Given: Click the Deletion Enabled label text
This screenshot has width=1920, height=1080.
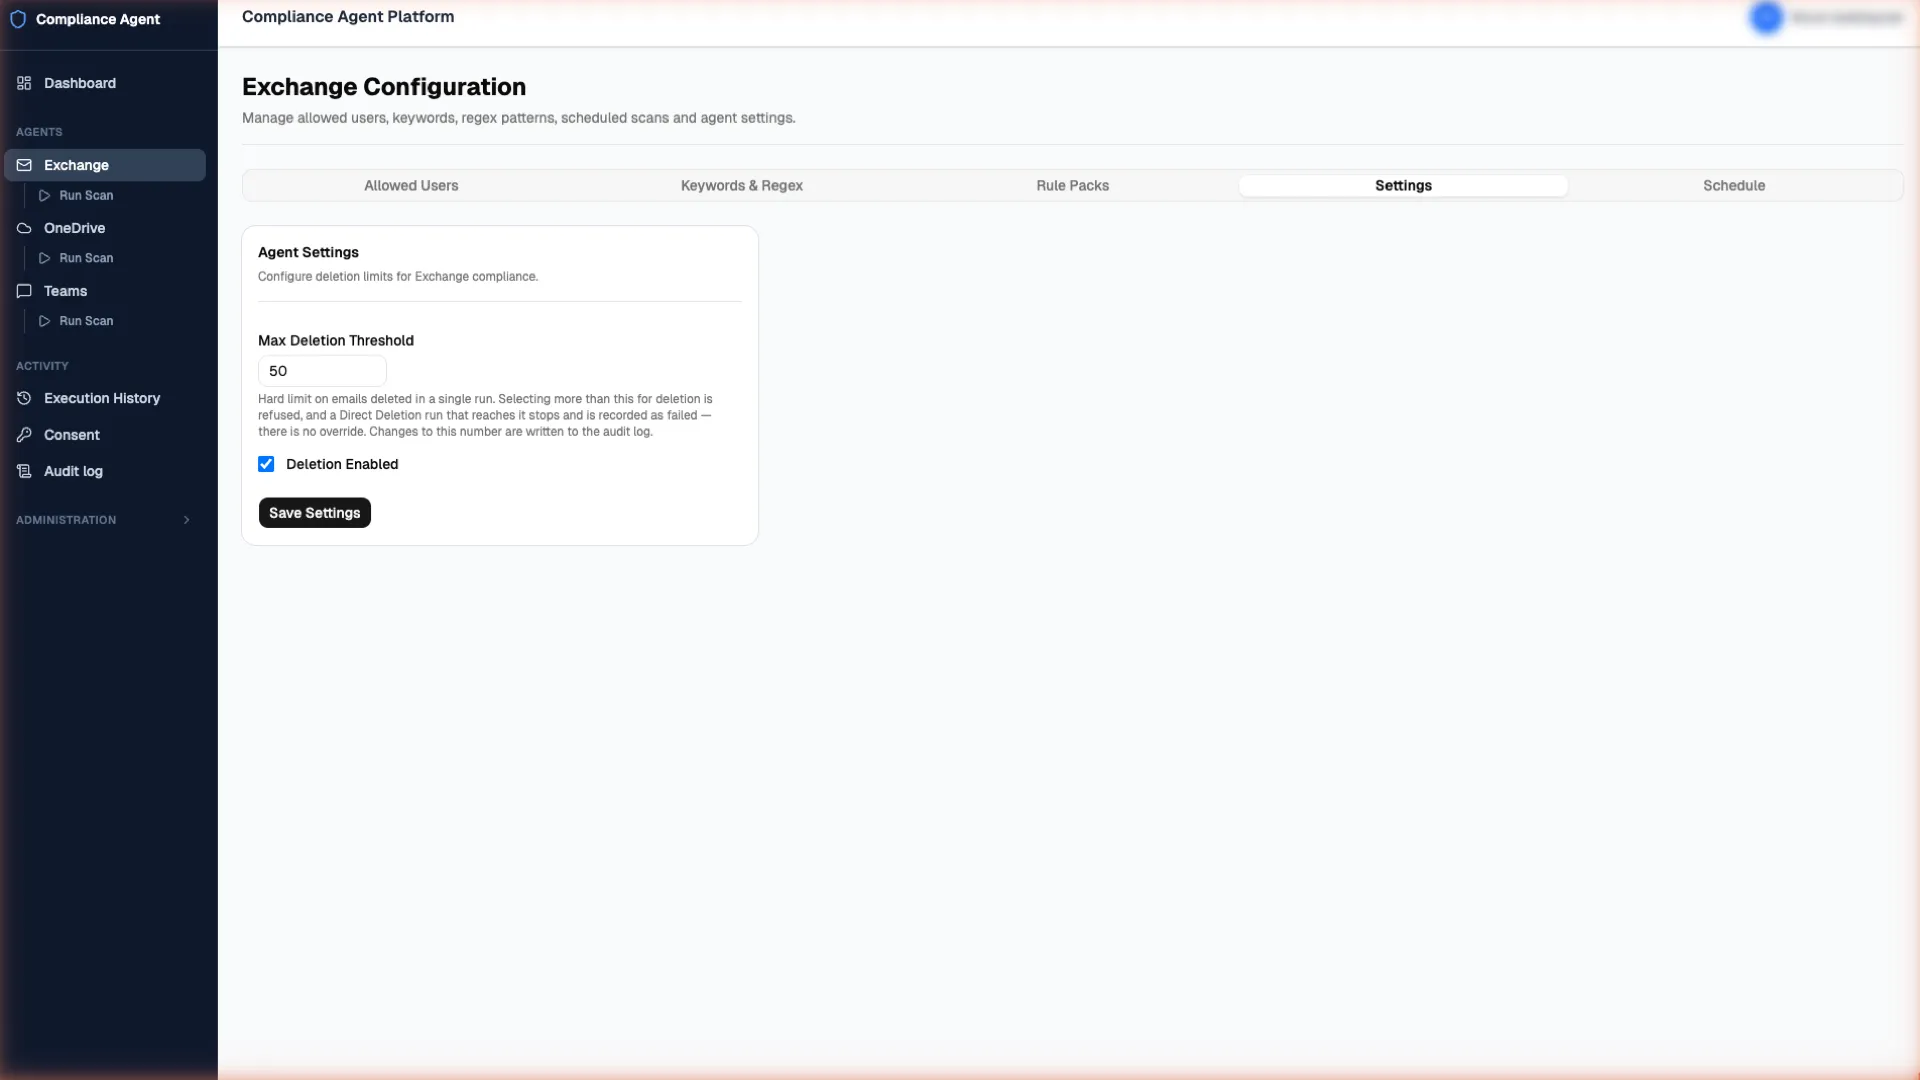Looking at the screenshot, I should pyautogui.click(x=342, y=464).
